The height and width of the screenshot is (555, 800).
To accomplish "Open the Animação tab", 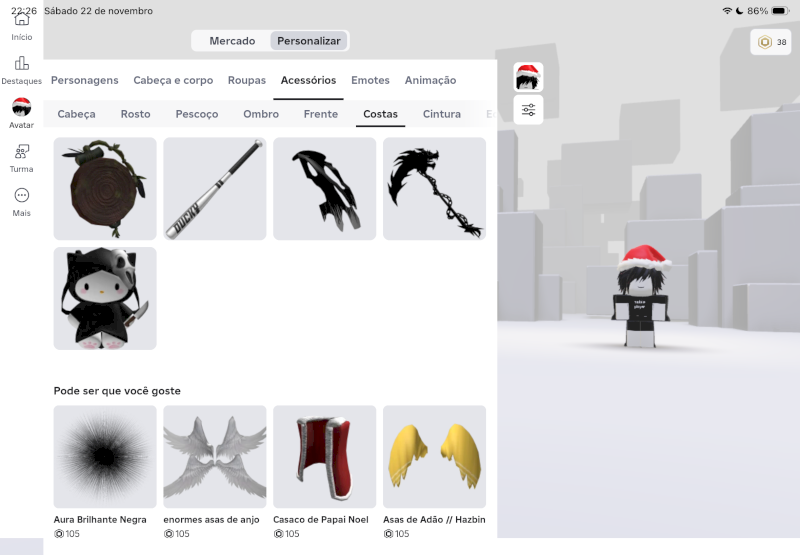I will coord(431,80).
